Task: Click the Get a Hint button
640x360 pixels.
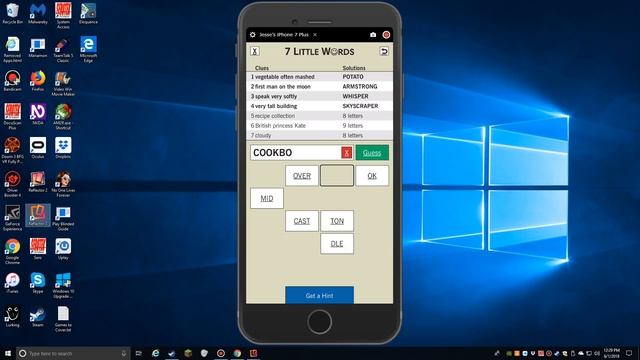Action: coord(319,295)
